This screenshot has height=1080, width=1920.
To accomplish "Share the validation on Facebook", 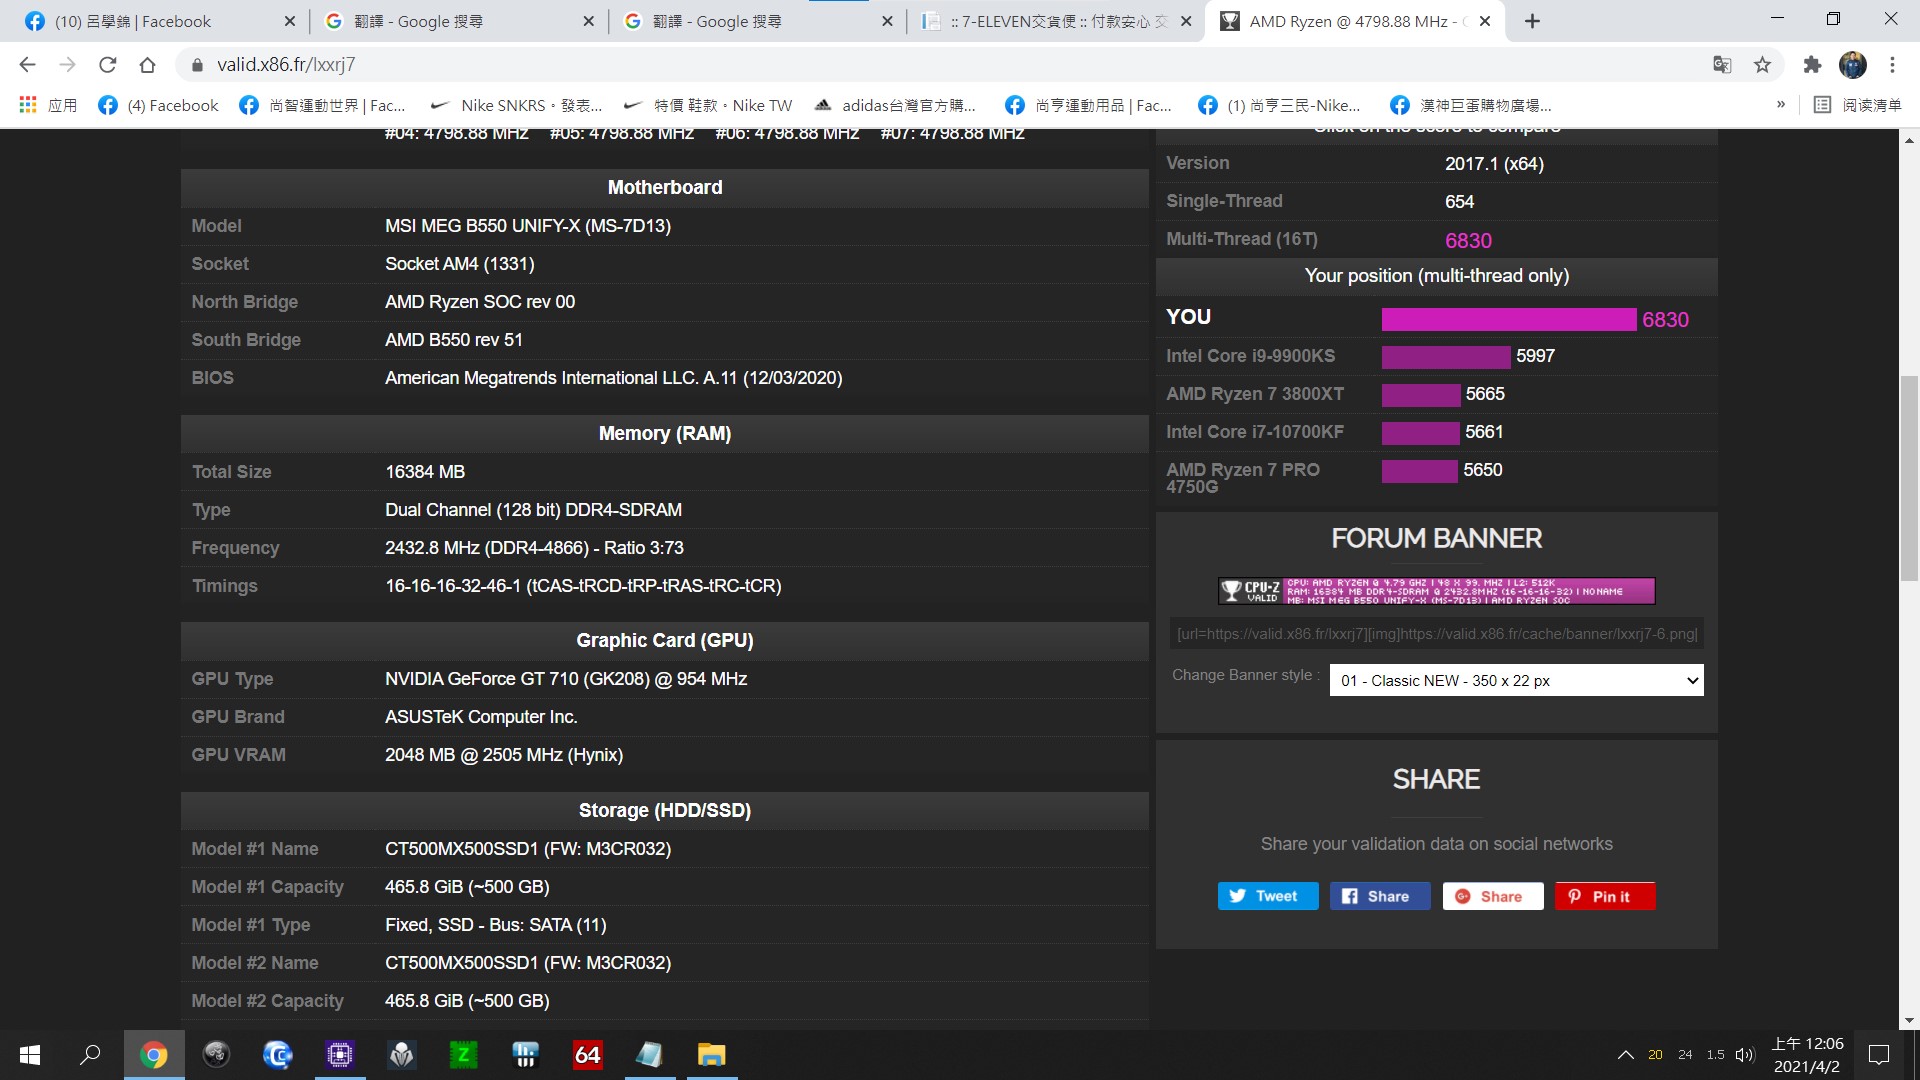I will [1379, 896].
